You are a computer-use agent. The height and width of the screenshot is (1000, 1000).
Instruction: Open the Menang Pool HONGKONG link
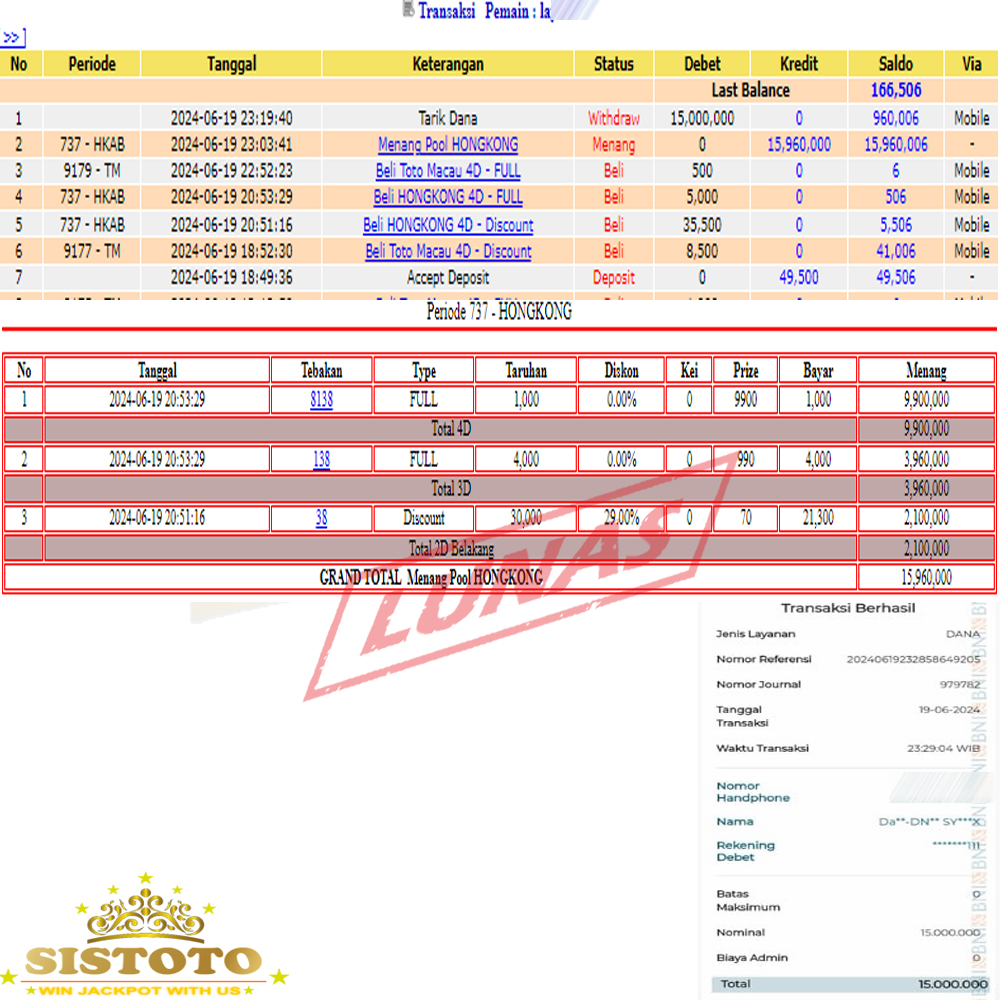click(x=448, y=145)
